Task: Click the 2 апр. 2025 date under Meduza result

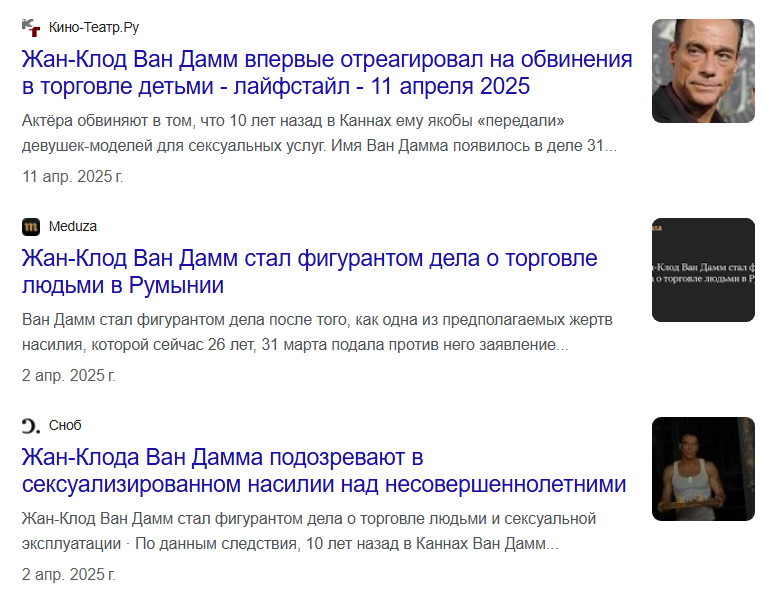Action: 69,376
